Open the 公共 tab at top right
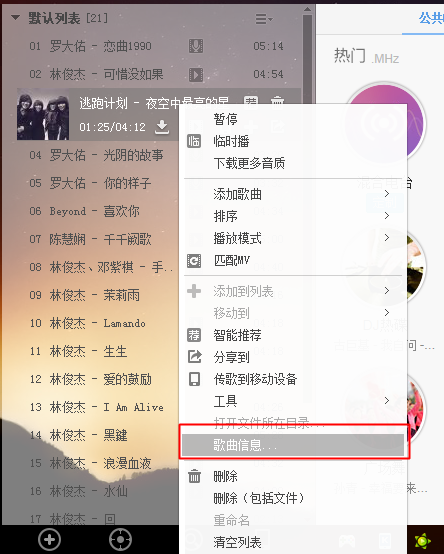Screen dimensions: 444x554 click(431, 18)
